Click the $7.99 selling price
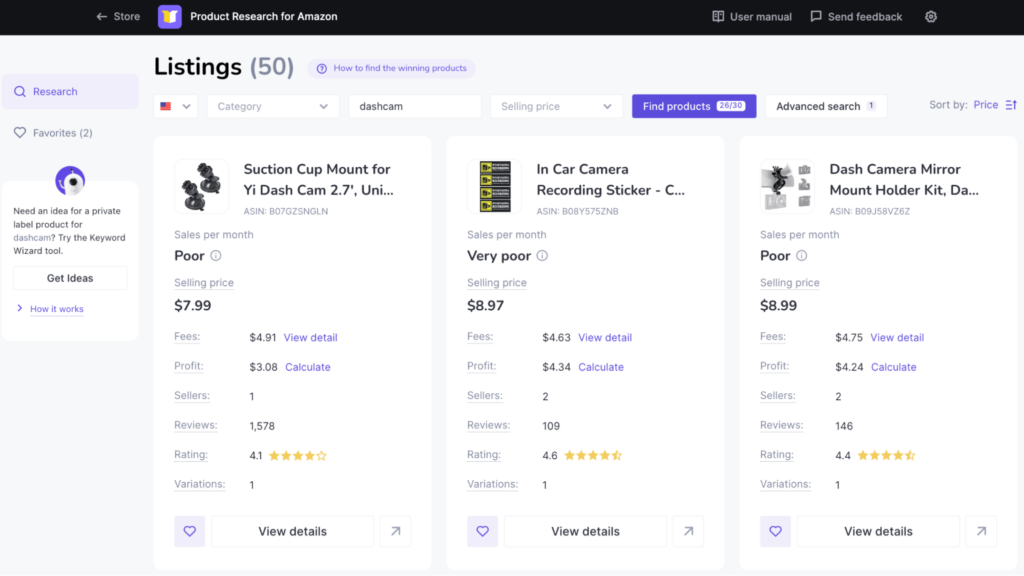This screenshot has width=1024, height=576. [x=193, y=306]
